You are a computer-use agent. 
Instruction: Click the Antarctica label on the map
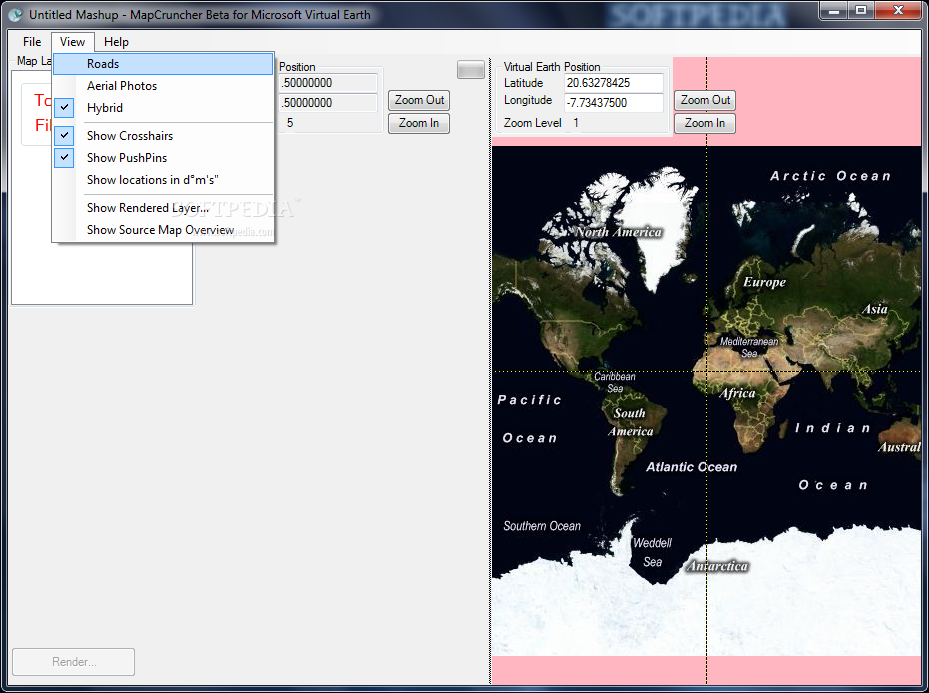coord(717,566)
